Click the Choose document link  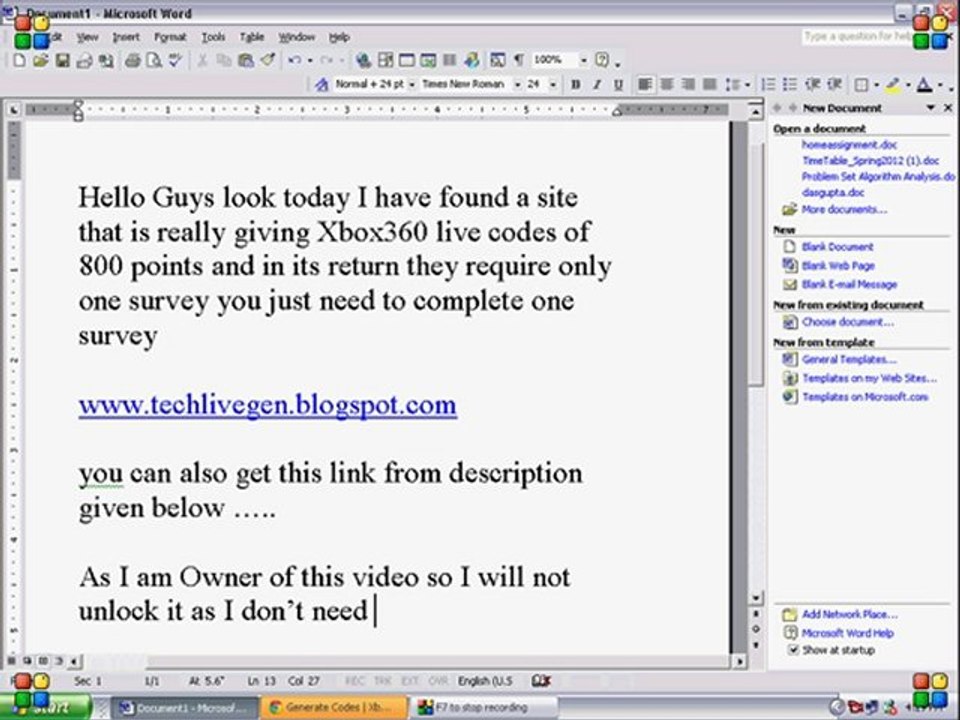tap(847, 322)
